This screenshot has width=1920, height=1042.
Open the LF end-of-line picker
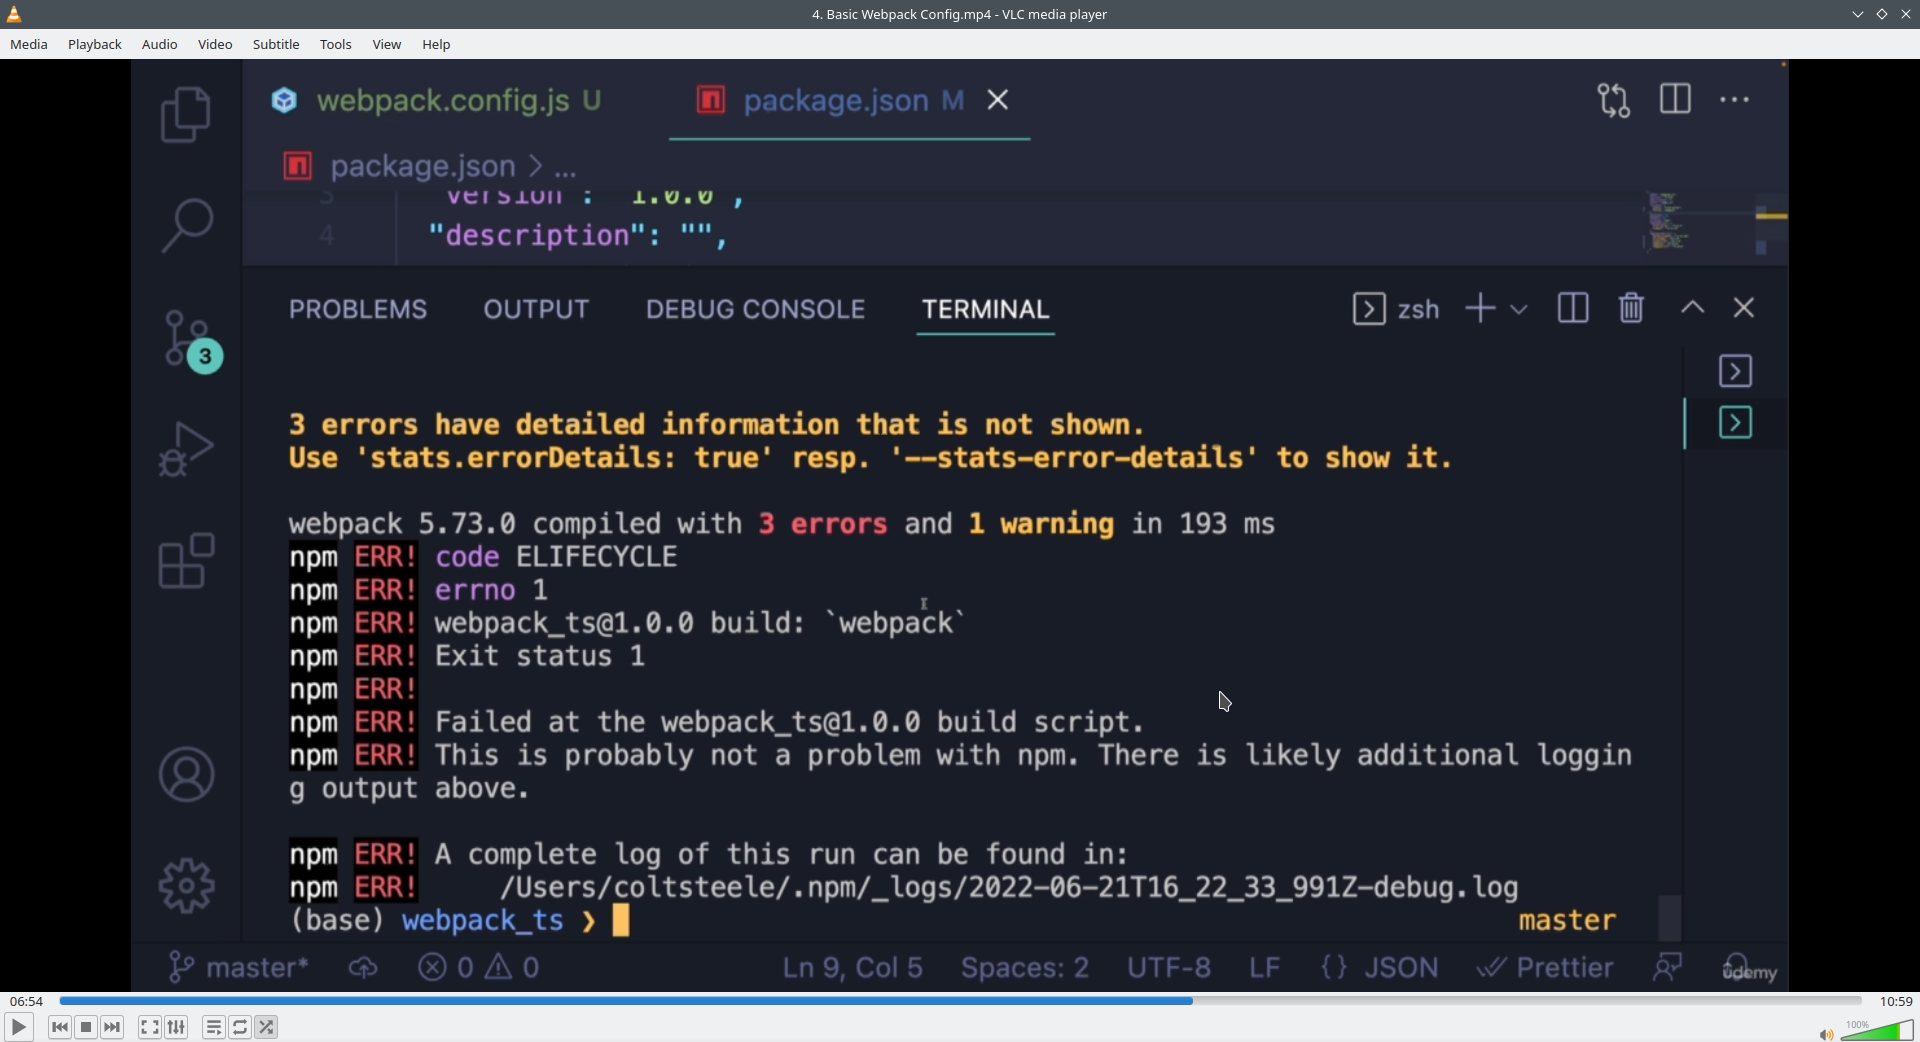coord(1265,967)
